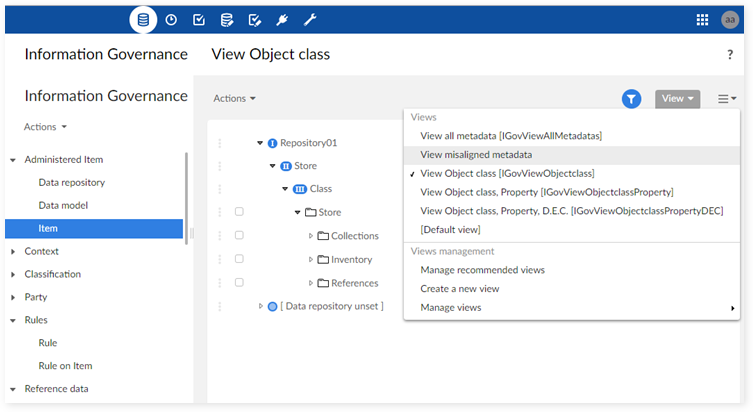753x412 pixels.
Task: Tick the checkbox beside the Store folder
Action: coord(239,212)
